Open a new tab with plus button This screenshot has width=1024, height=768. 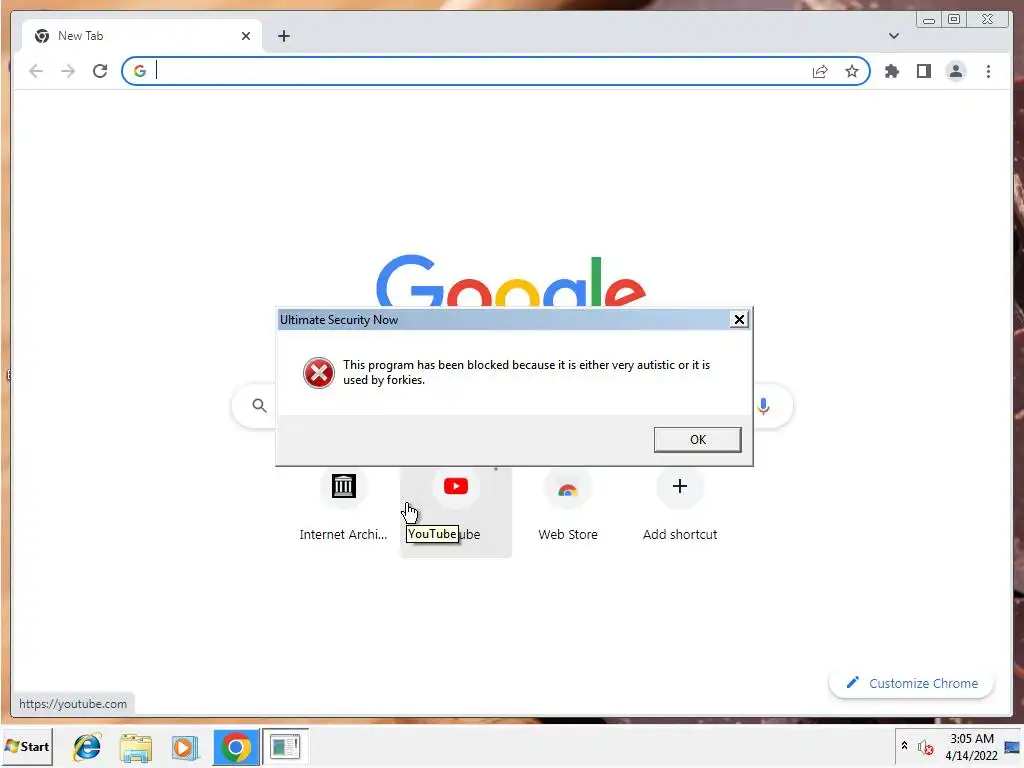(x=283, y=36)
